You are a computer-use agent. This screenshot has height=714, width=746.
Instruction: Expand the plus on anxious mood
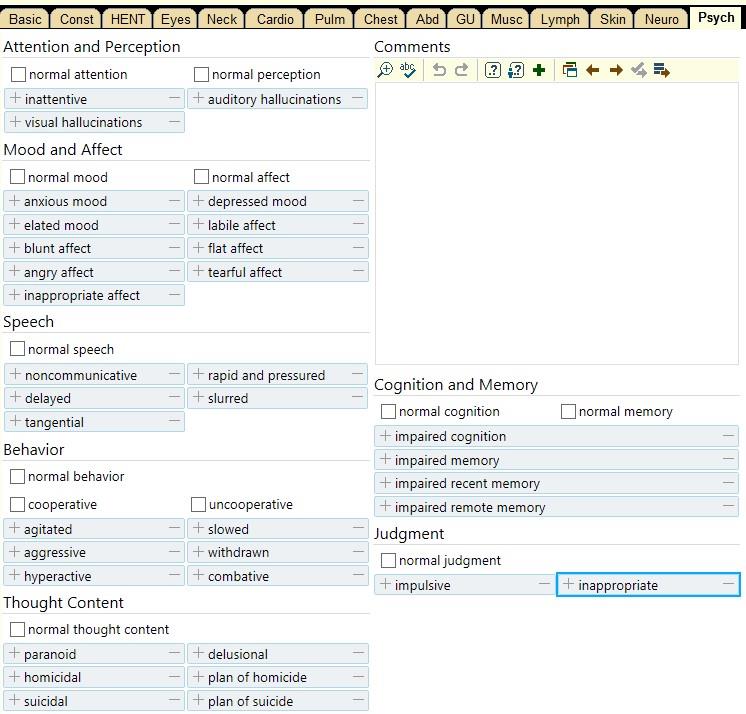tap(14, 201)
